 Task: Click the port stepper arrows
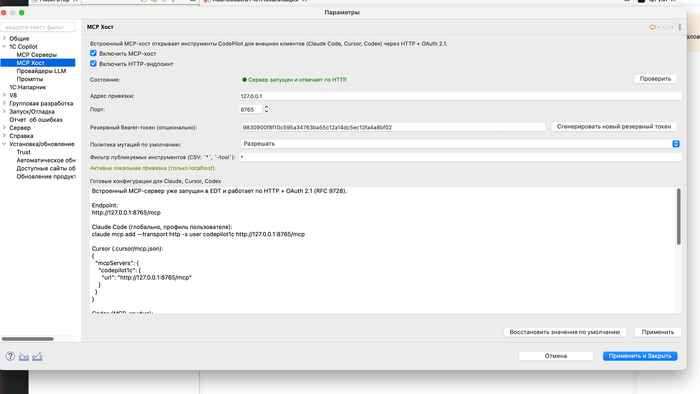267,109
